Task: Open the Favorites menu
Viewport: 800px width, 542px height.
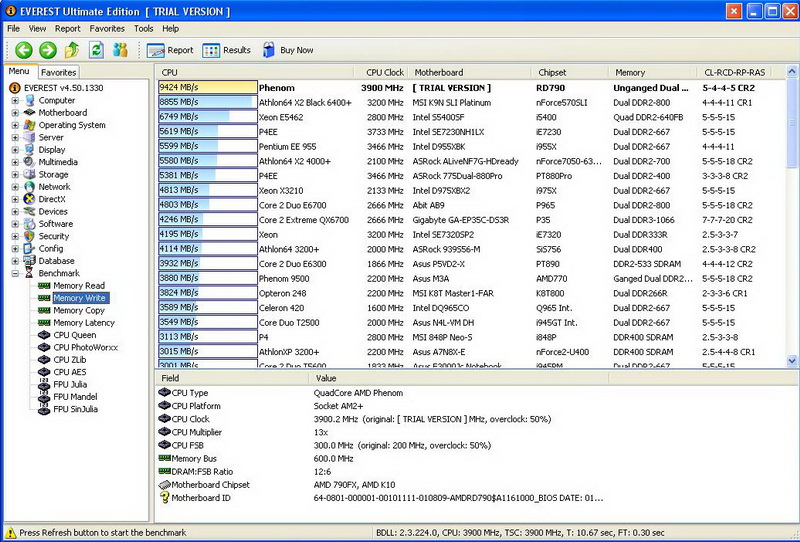Action: pos(107,29)
